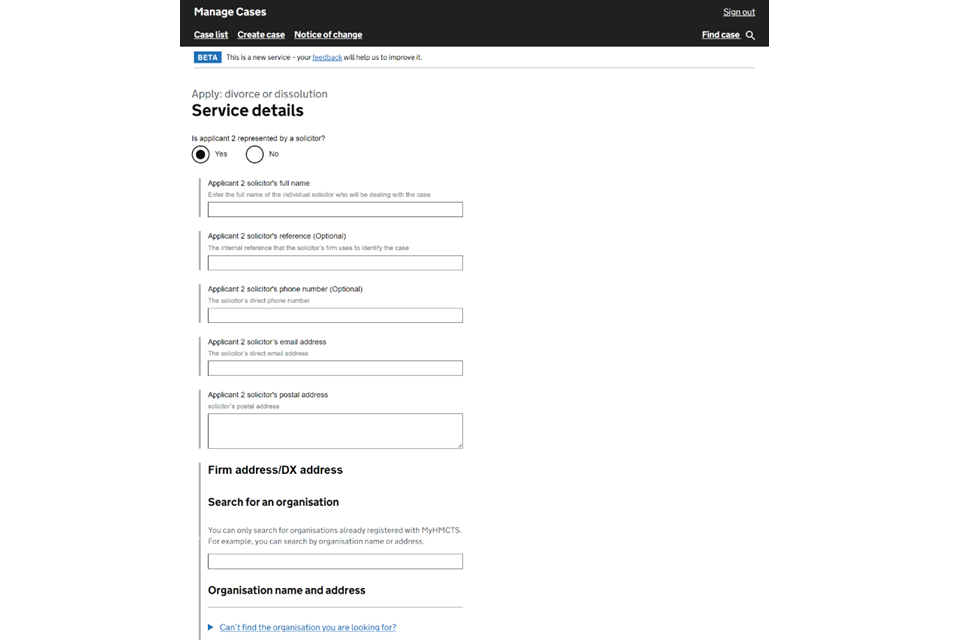Click the Search for an organisation field
This screenshot has height=640, width=960.
[x=335, y=562]
